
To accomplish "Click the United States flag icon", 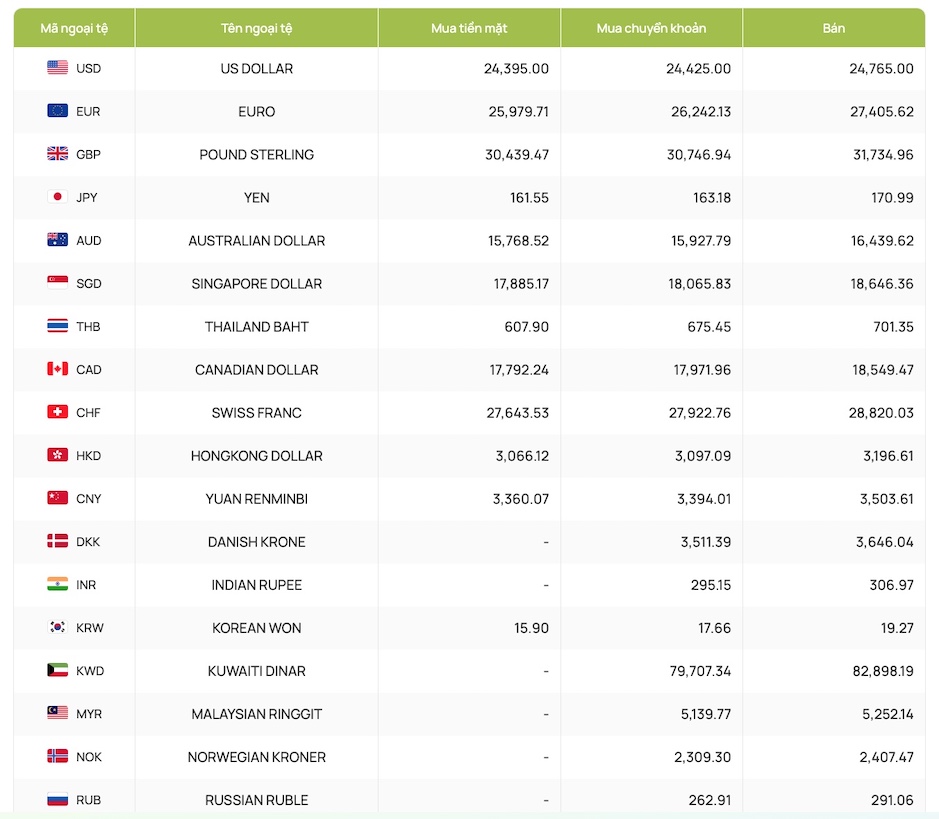I will coord(58,68).
